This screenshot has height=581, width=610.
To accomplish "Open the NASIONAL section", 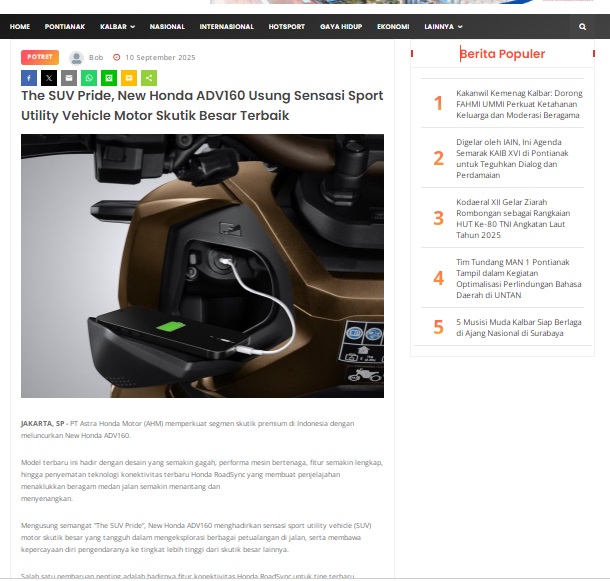I will coord(167,26).
